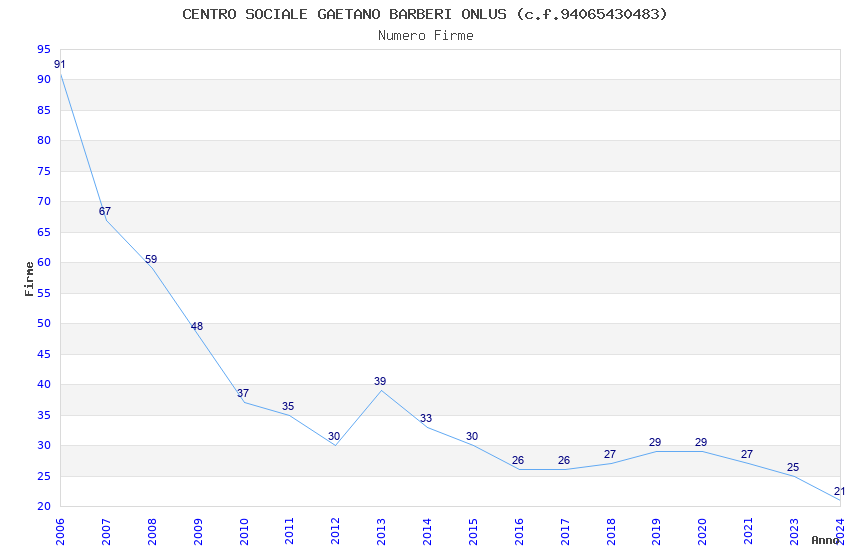Click the x-axis year 2012

(335, 532)
